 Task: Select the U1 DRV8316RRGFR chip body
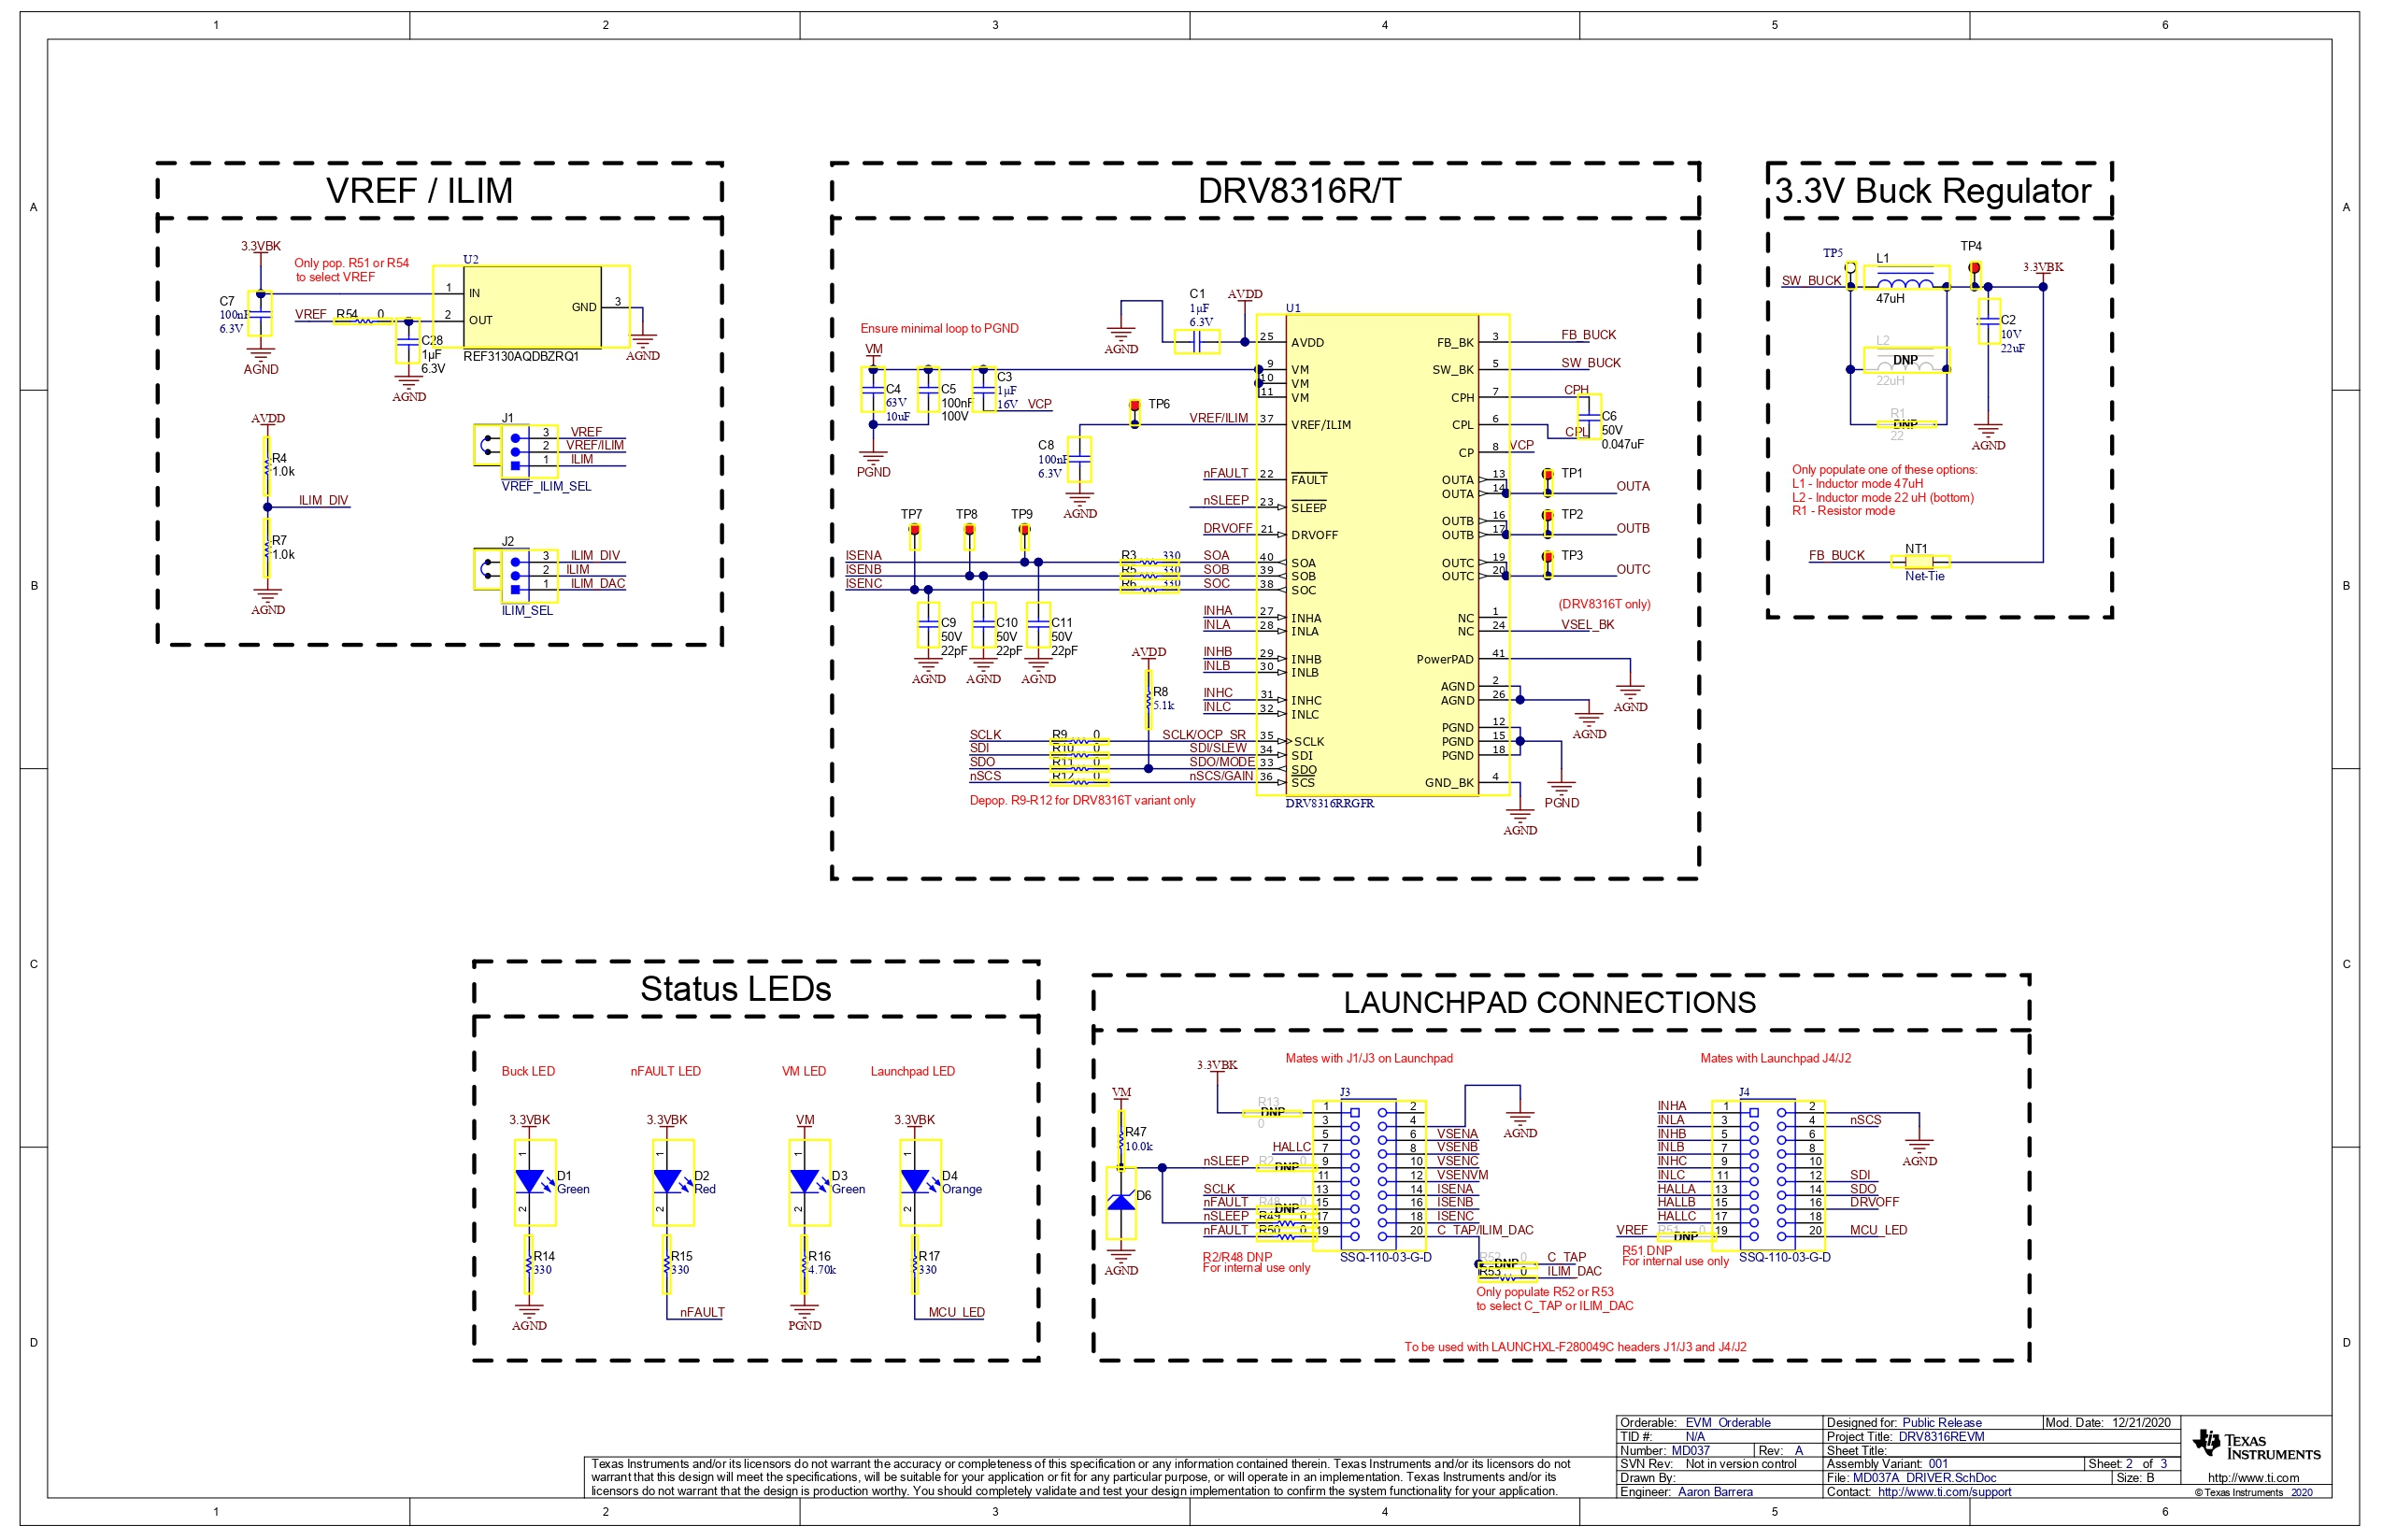[x=1381, y=555]
